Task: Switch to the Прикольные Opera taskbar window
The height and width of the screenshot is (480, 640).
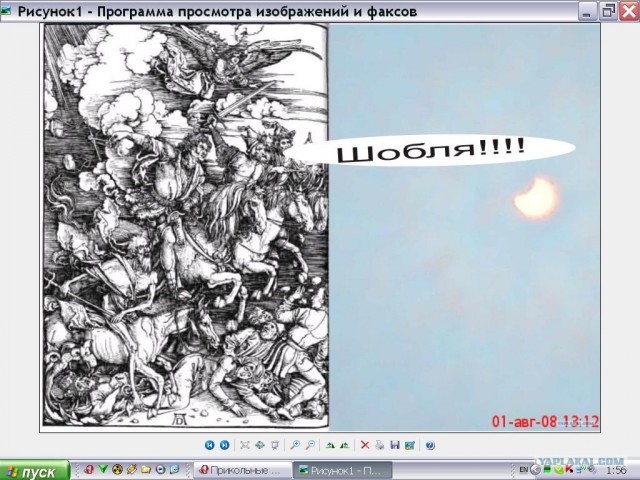Action: pos(243,470)
